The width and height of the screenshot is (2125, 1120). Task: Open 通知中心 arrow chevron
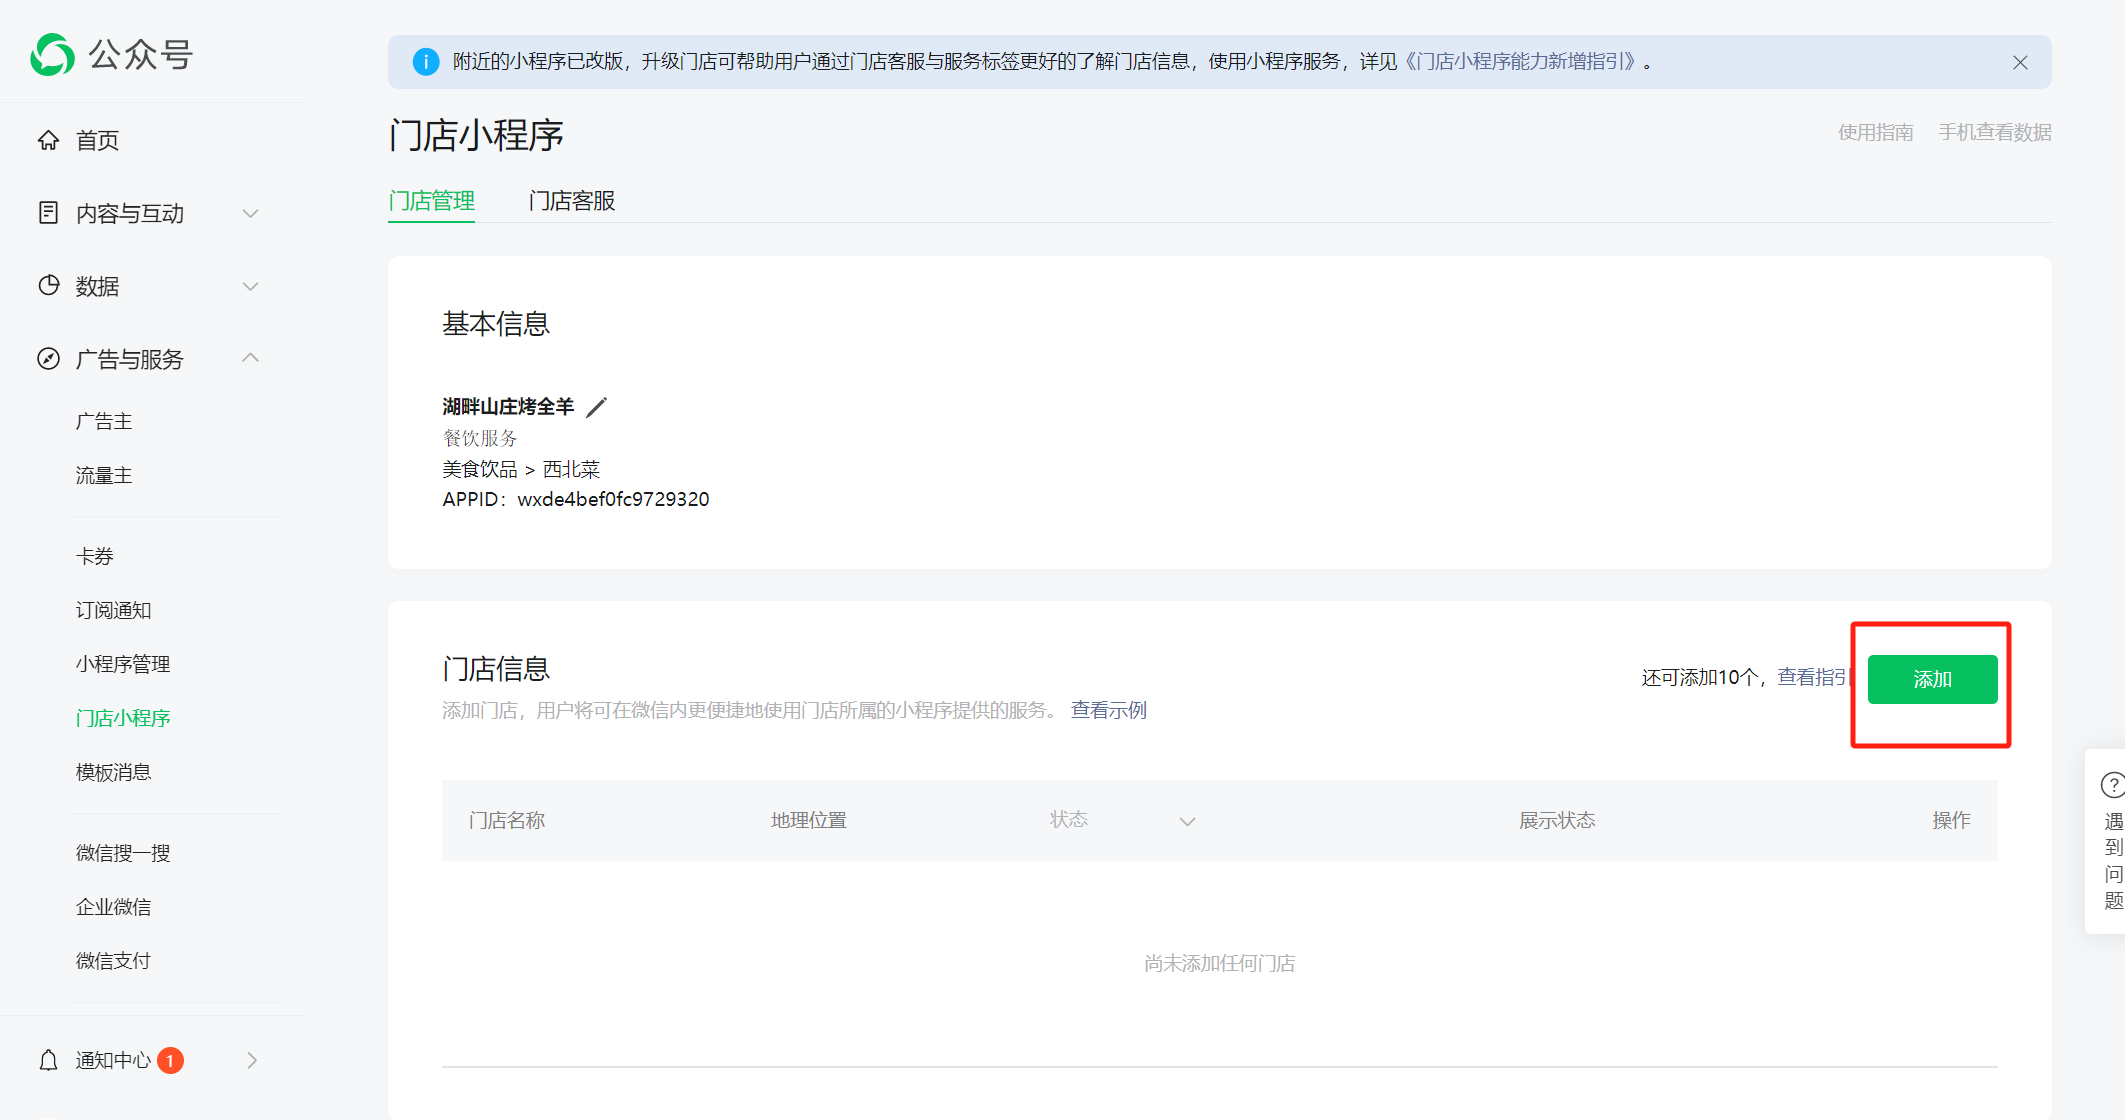[x=252, y=1060]
